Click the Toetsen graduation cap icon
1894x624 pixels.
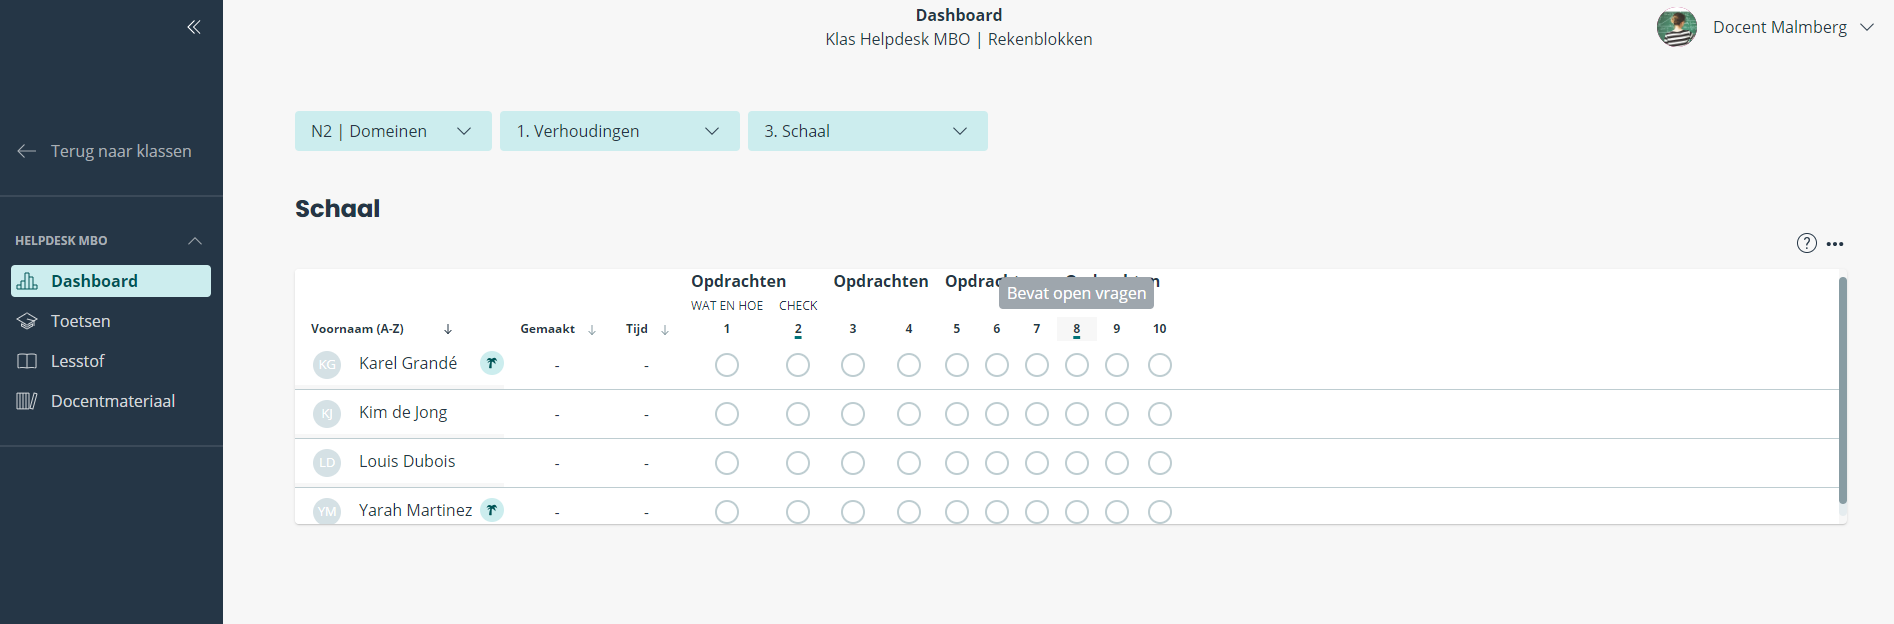coord(27,321)
